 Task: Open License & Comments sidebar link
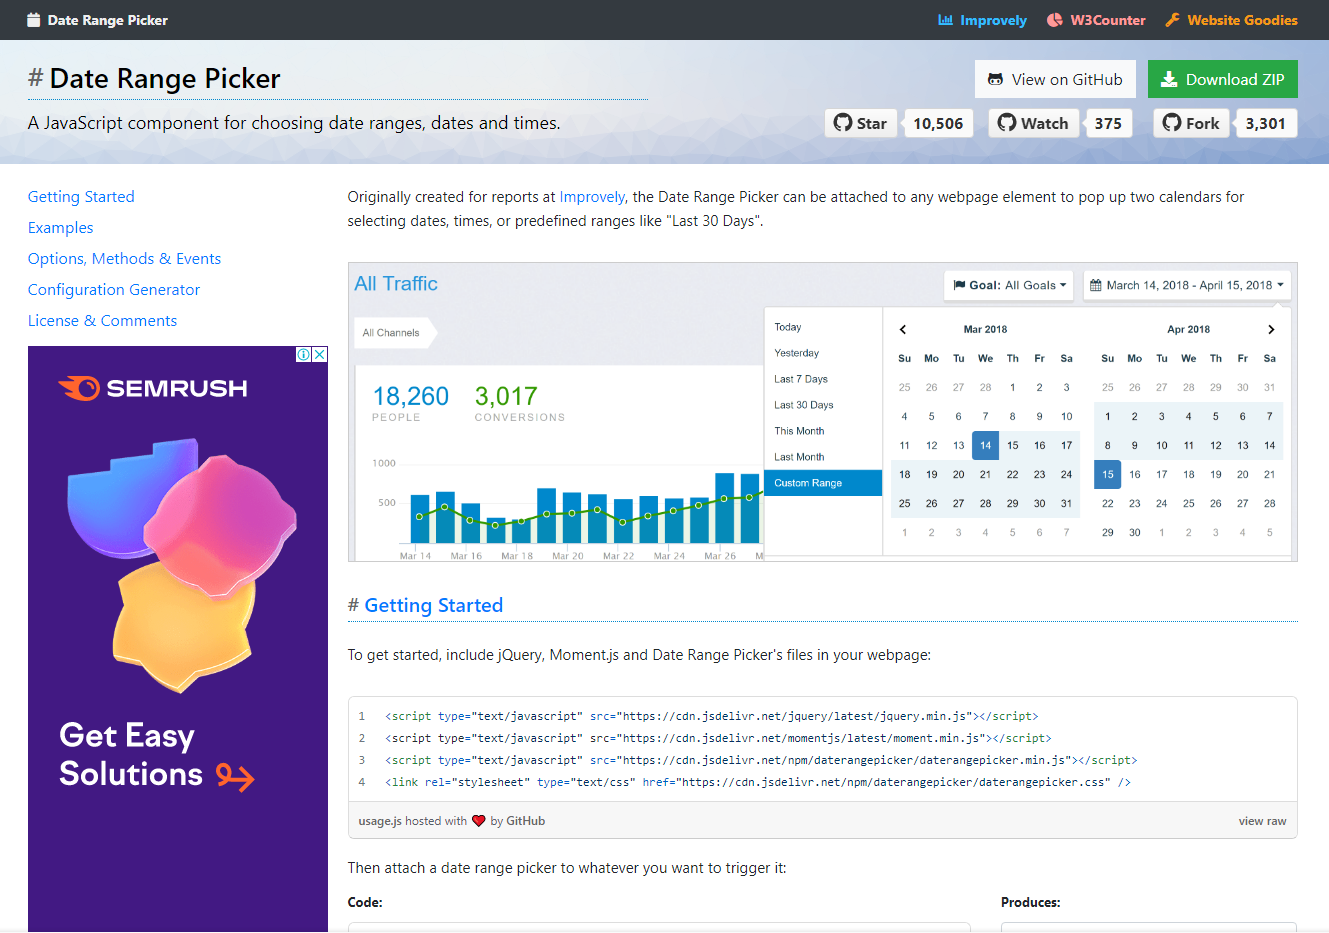click(102, 321)
